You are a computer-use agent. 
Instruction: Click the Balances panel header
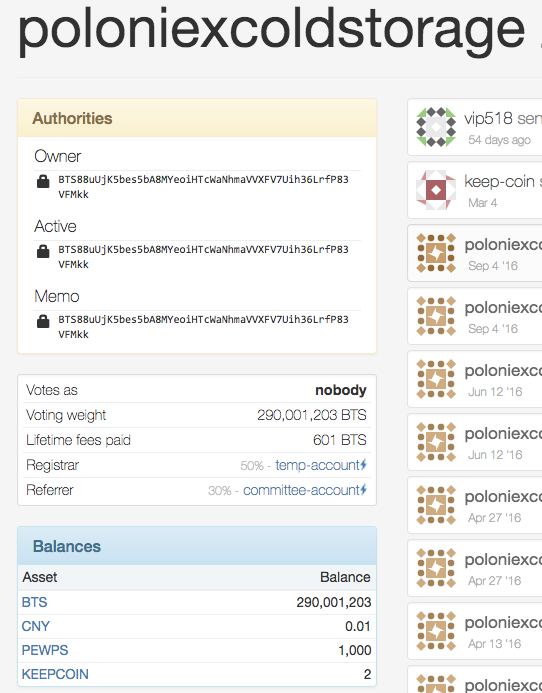point(197,546)
